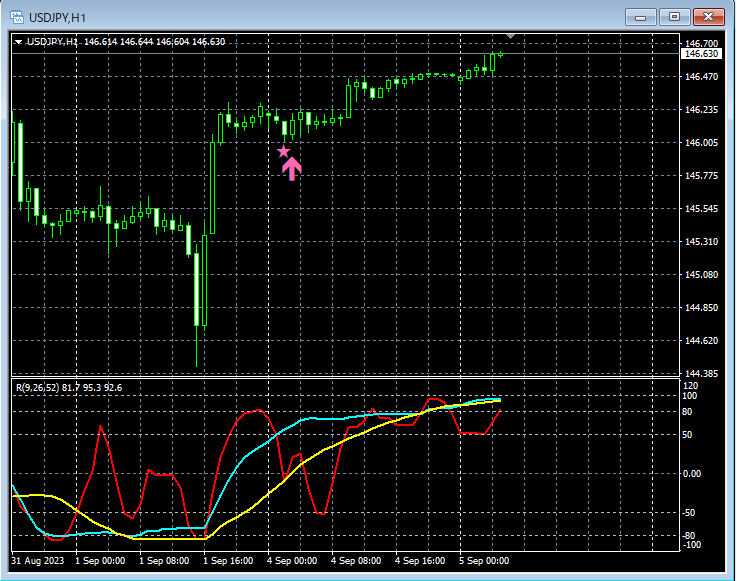Click price scale value 145.080

701,275
